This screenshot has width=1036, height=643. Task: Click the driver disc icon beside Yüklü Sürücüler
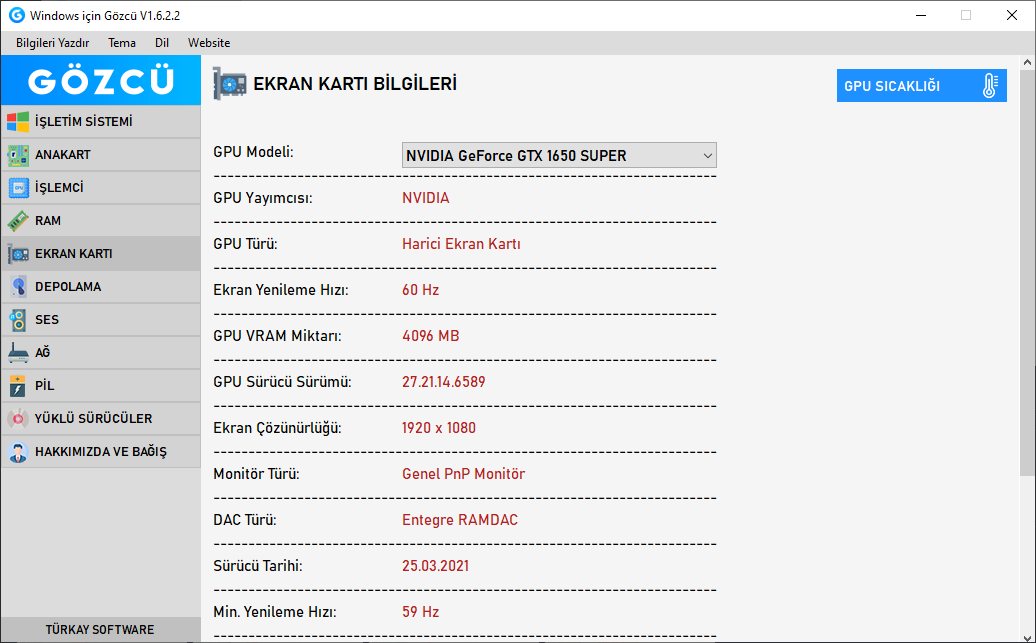tap(18, 419)
